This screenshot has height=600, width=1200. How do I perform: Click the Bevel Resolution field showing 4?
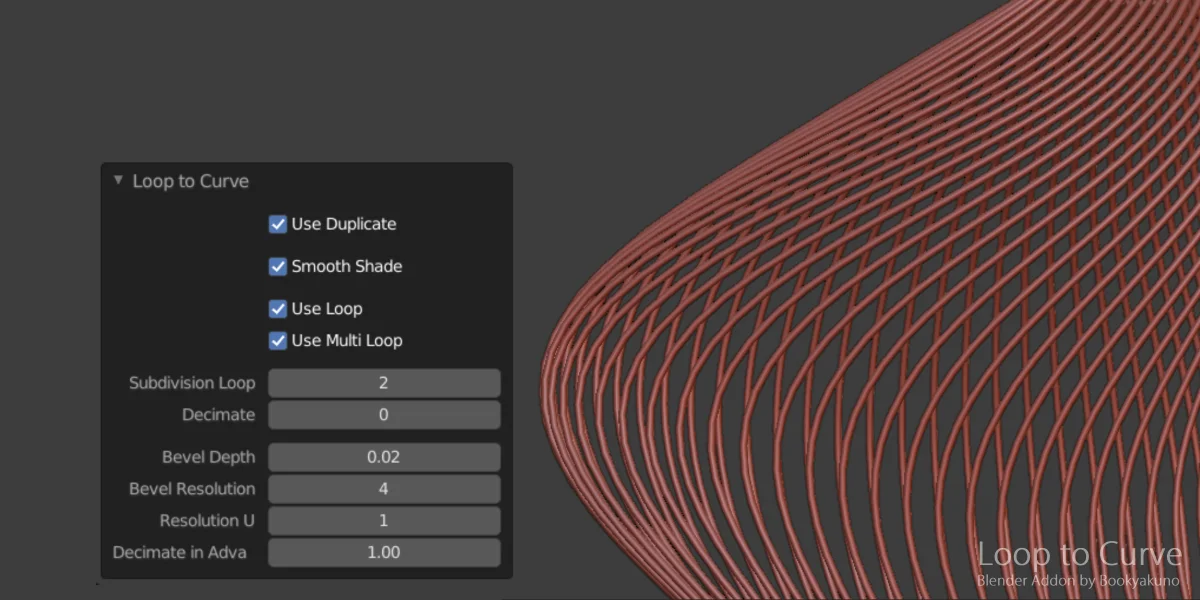(x=384, y=489)
